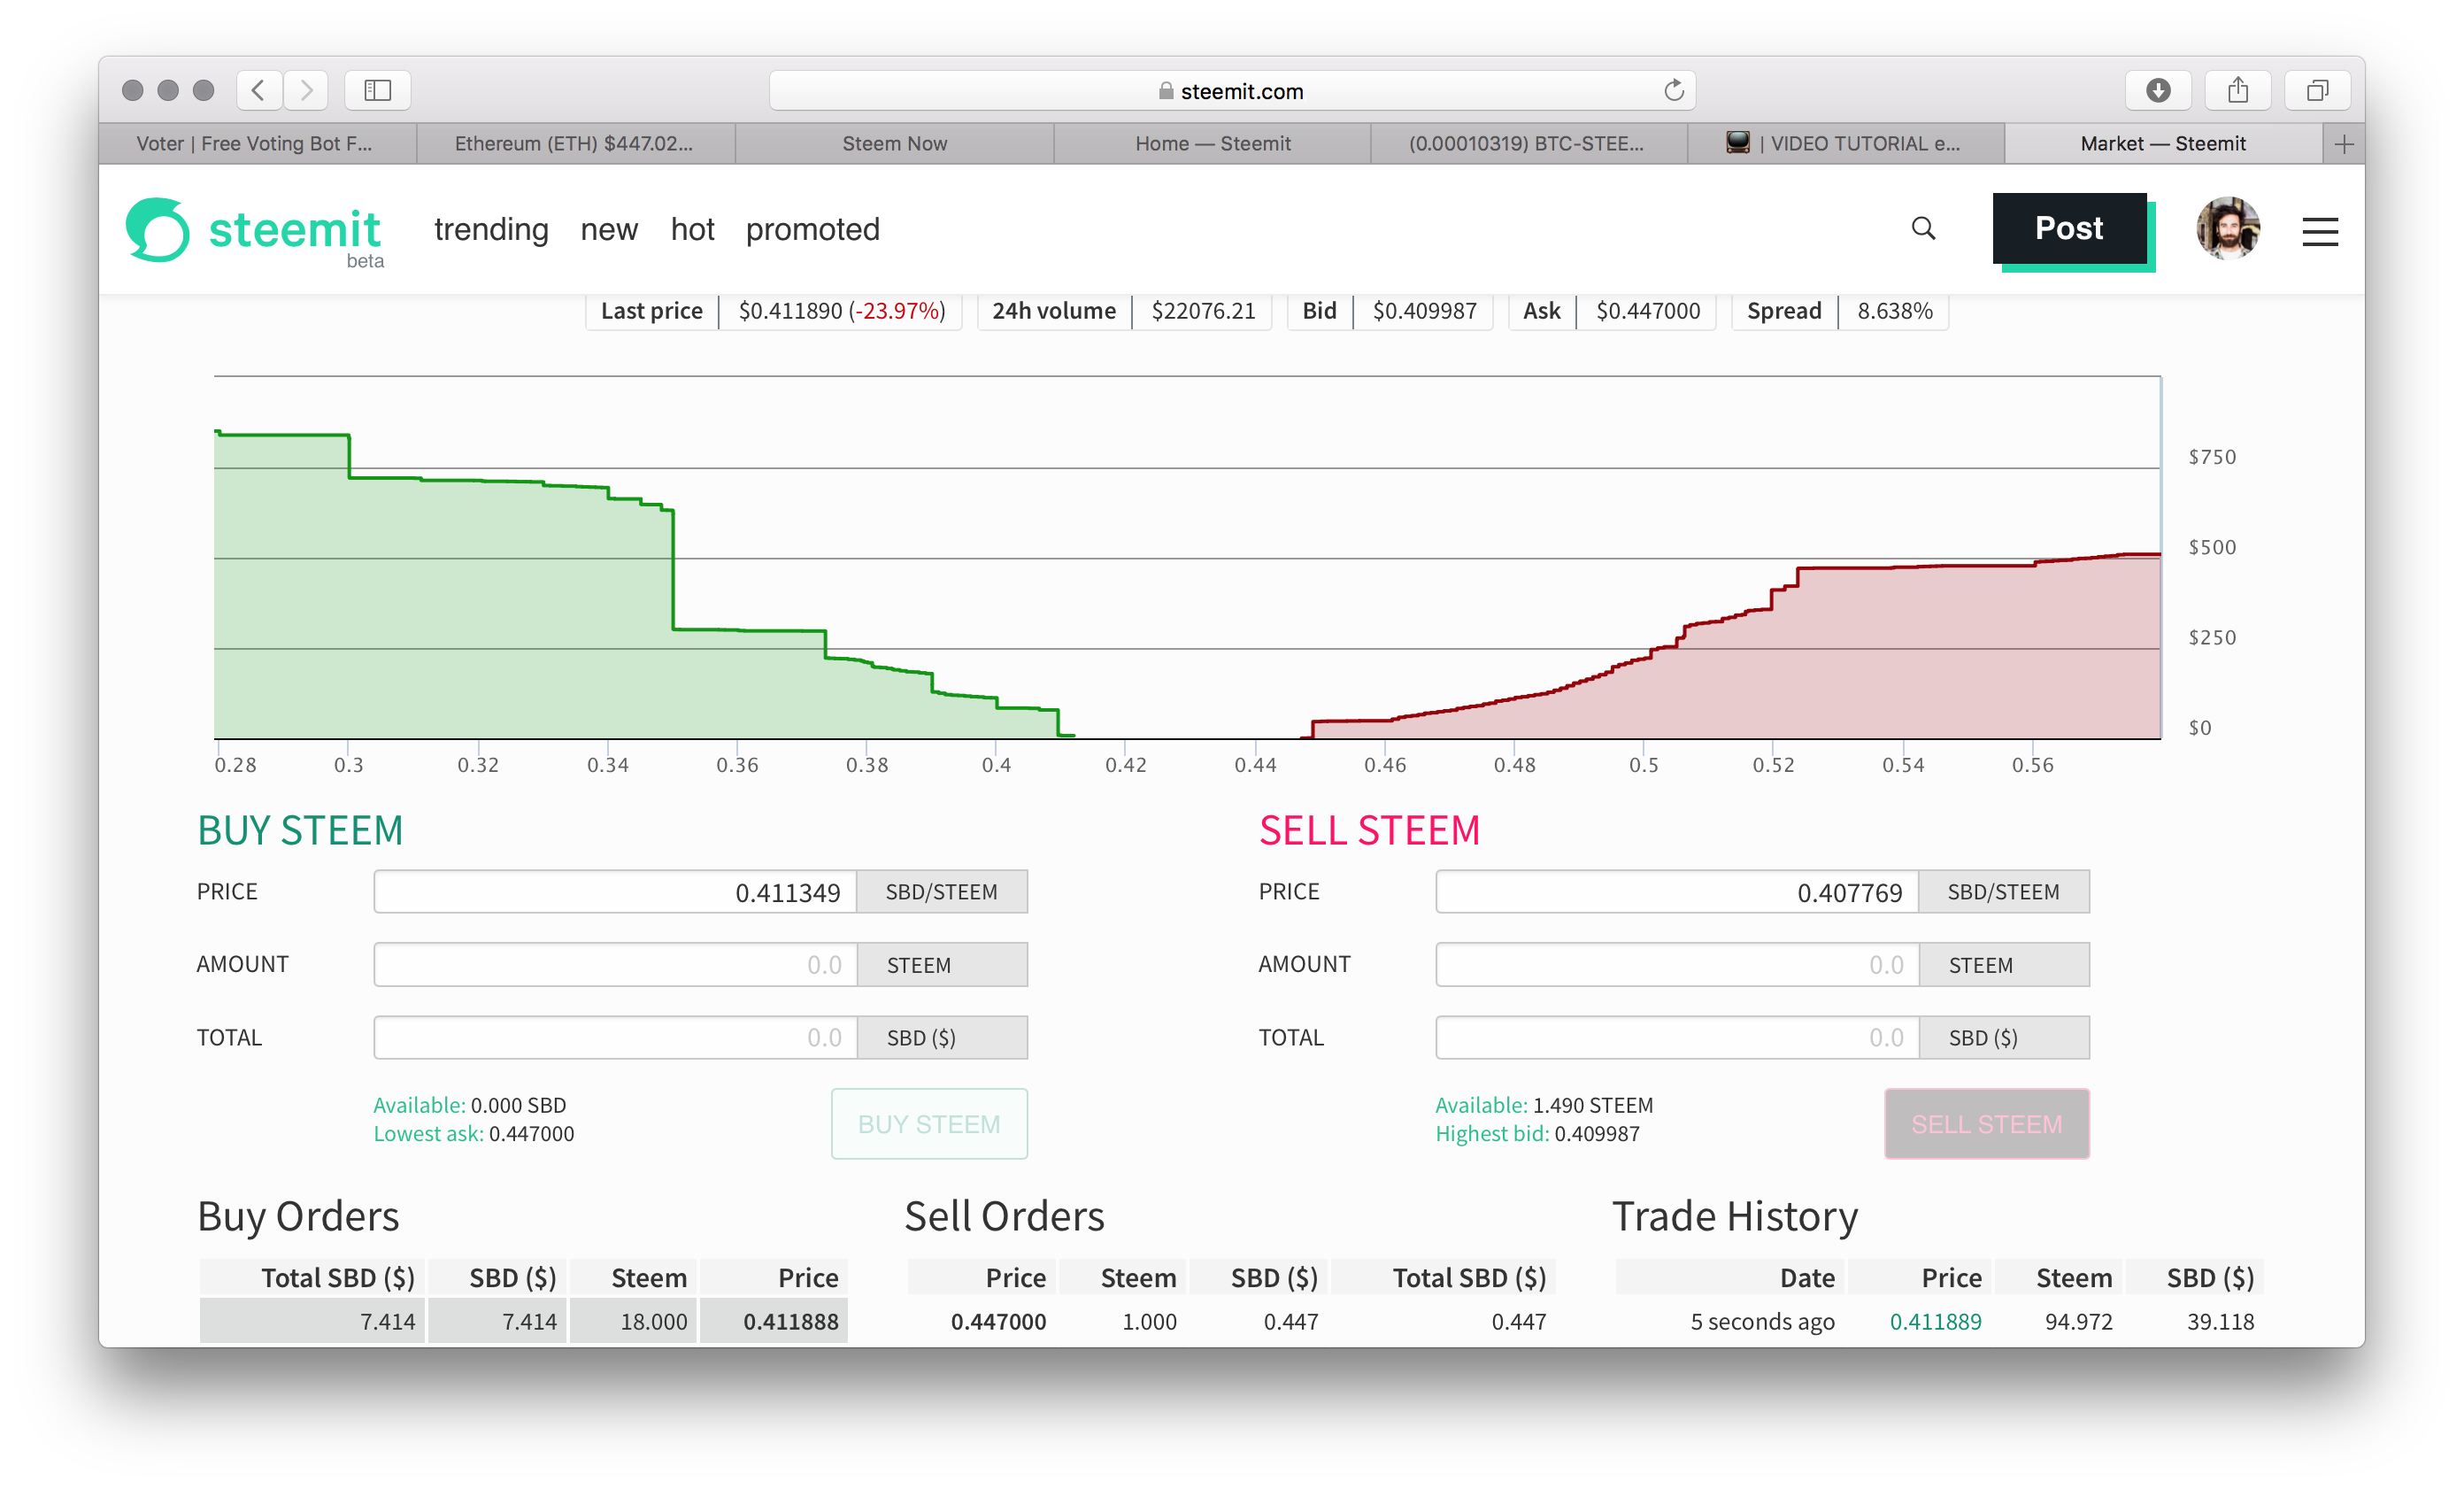Click the SELL STEEM button
The image size is (2464, 1489).
point(1986,1124)
